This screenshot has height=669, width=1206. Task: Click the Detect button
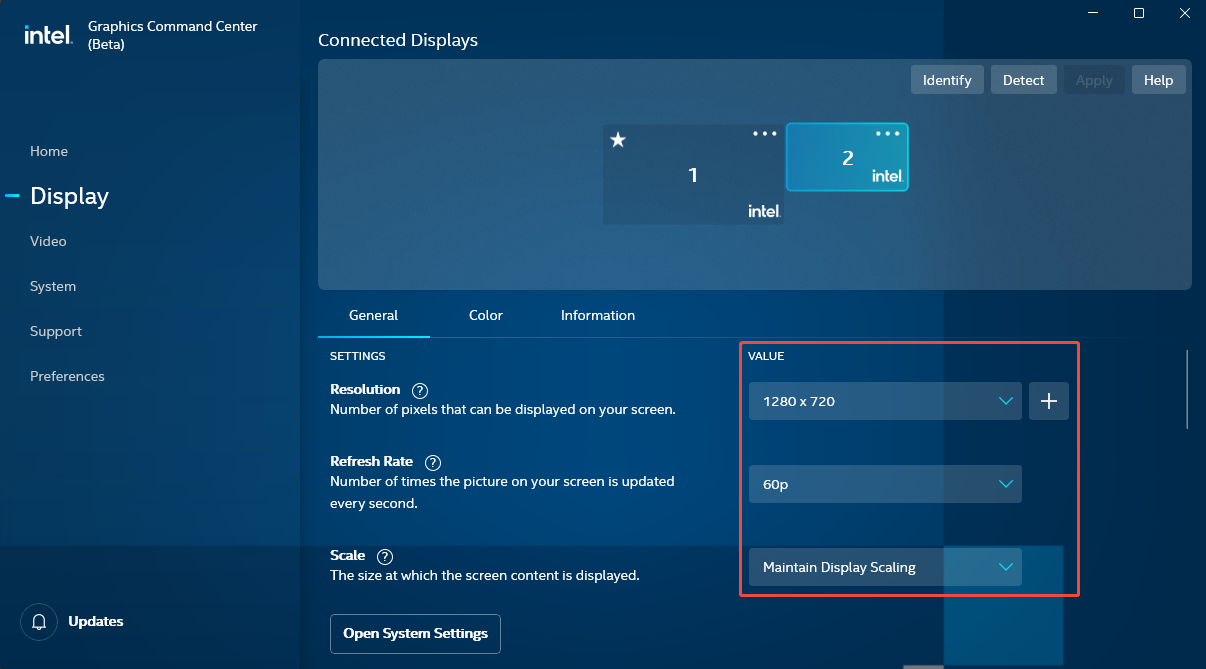coord(1023,80)
